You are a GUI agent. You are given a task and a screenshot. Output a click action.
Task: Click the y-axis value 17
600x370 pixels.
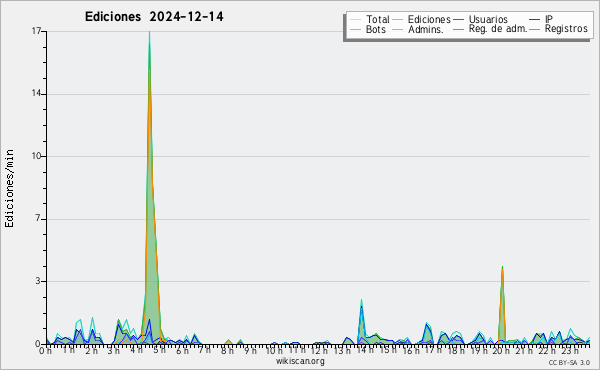pos(36,31)
